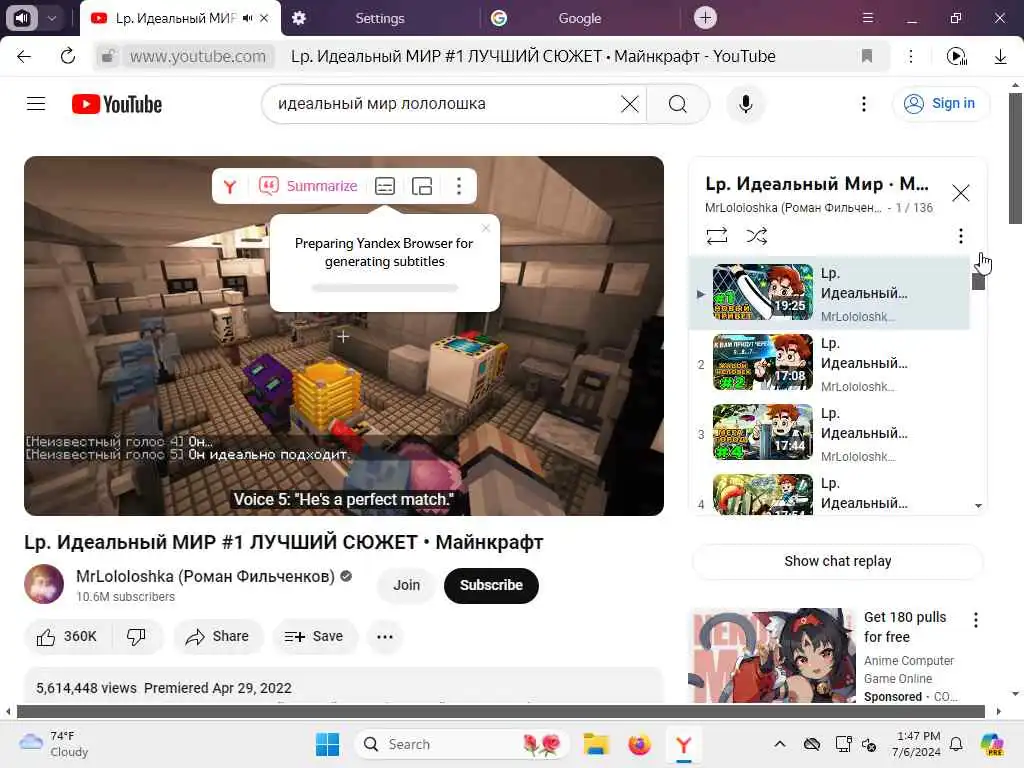Screen dimensions: 1024x768
Task: Open YouTube settings three-dot menu
Action: tap(863, 104)
